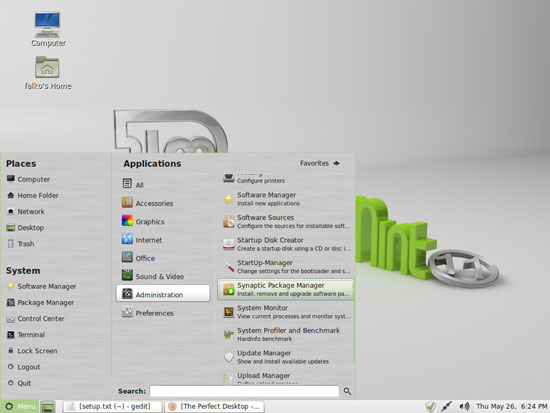Click the Control Center label
Screen dimensions: 550x413
tap(41, 318)
